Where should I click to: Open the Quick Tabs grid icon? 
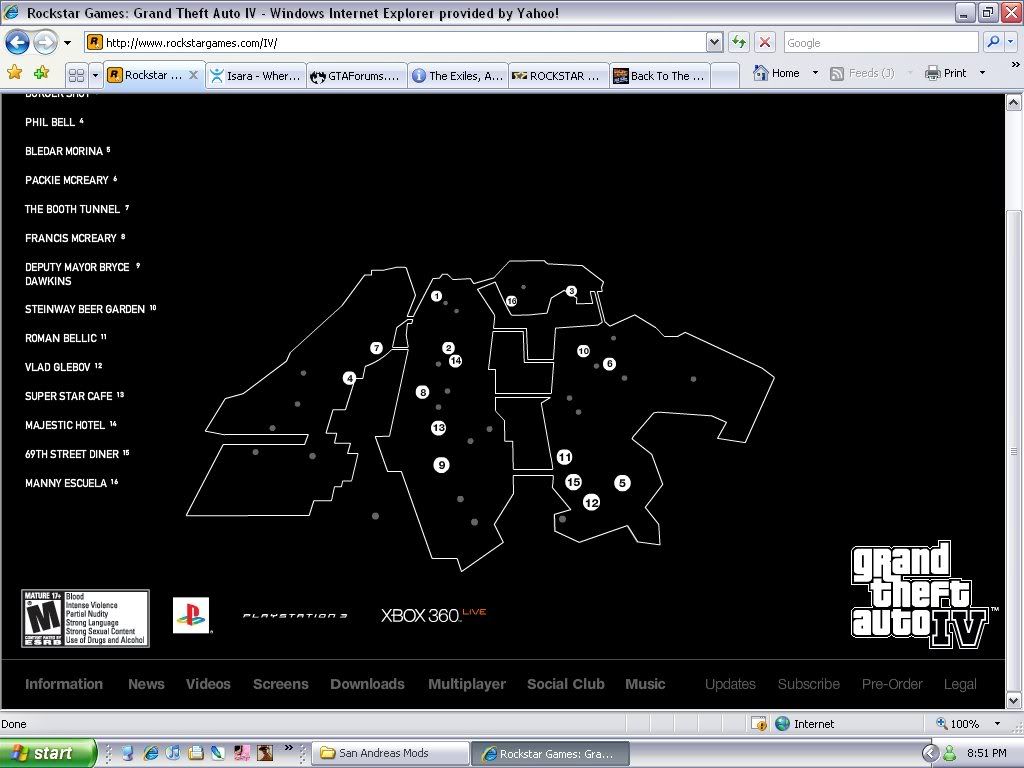click(x=76, y=75)
